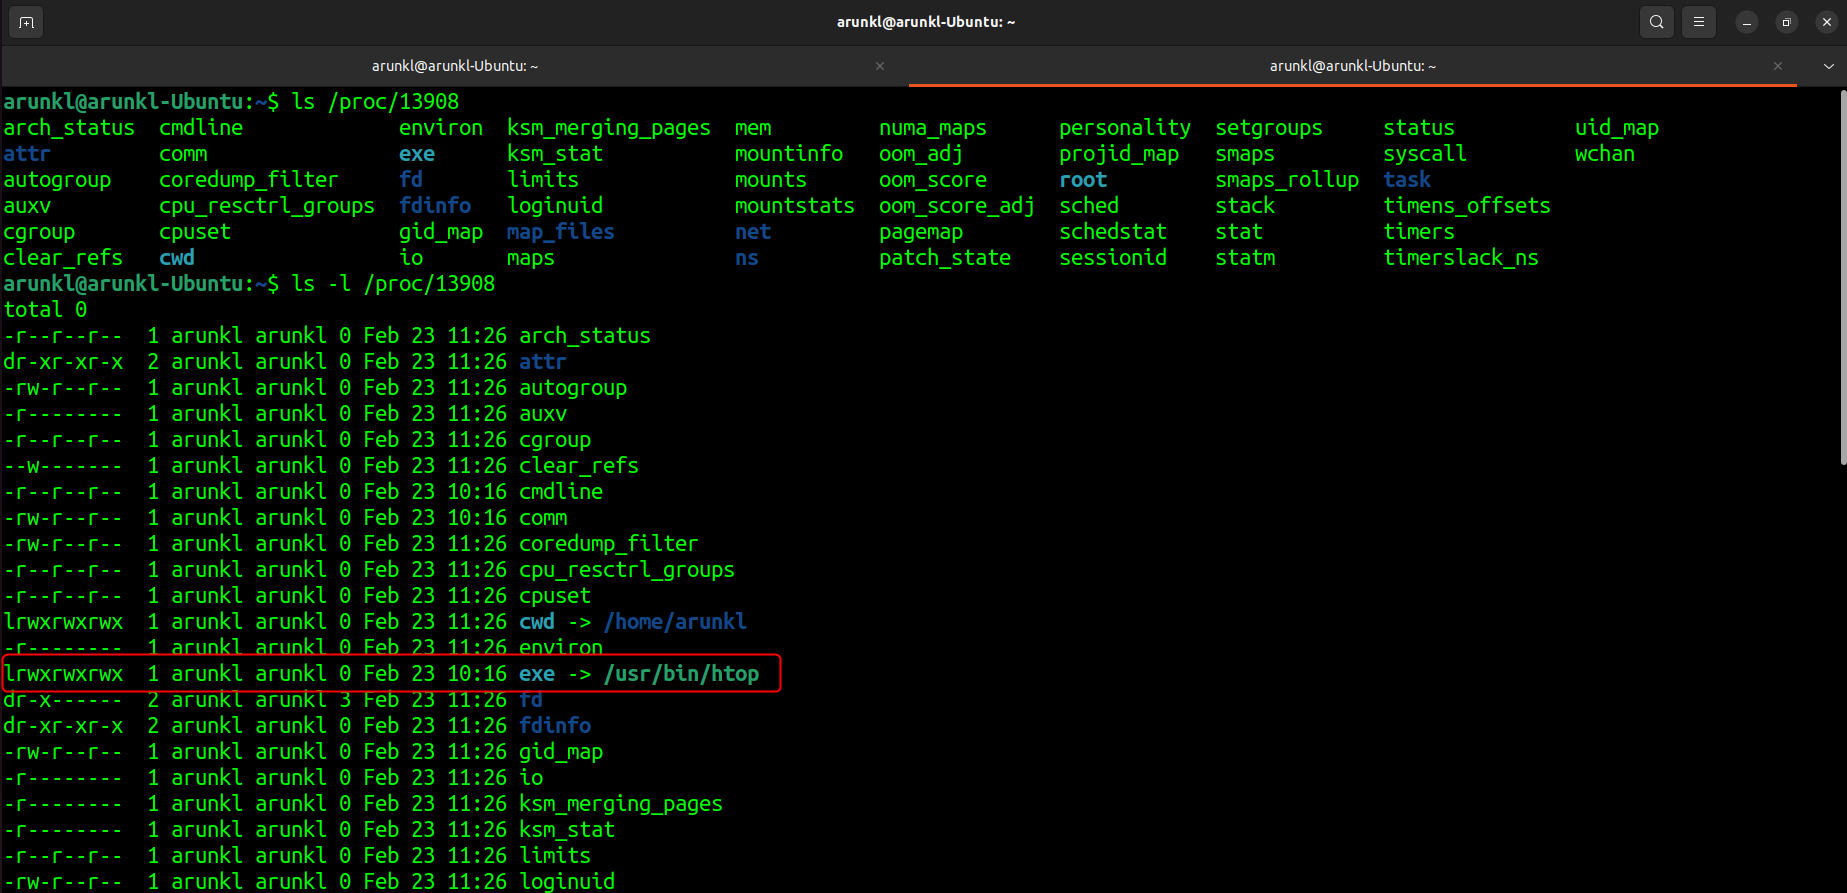The height and width of the screenshot is (893, 1847).
Task: Click 'sessionid' in the column listing
Action: point(1113,258)
